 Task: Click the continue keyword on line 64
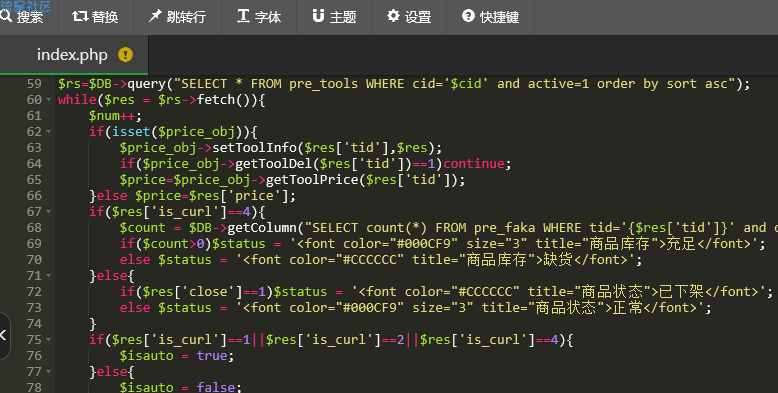click(x=474, y=164)
